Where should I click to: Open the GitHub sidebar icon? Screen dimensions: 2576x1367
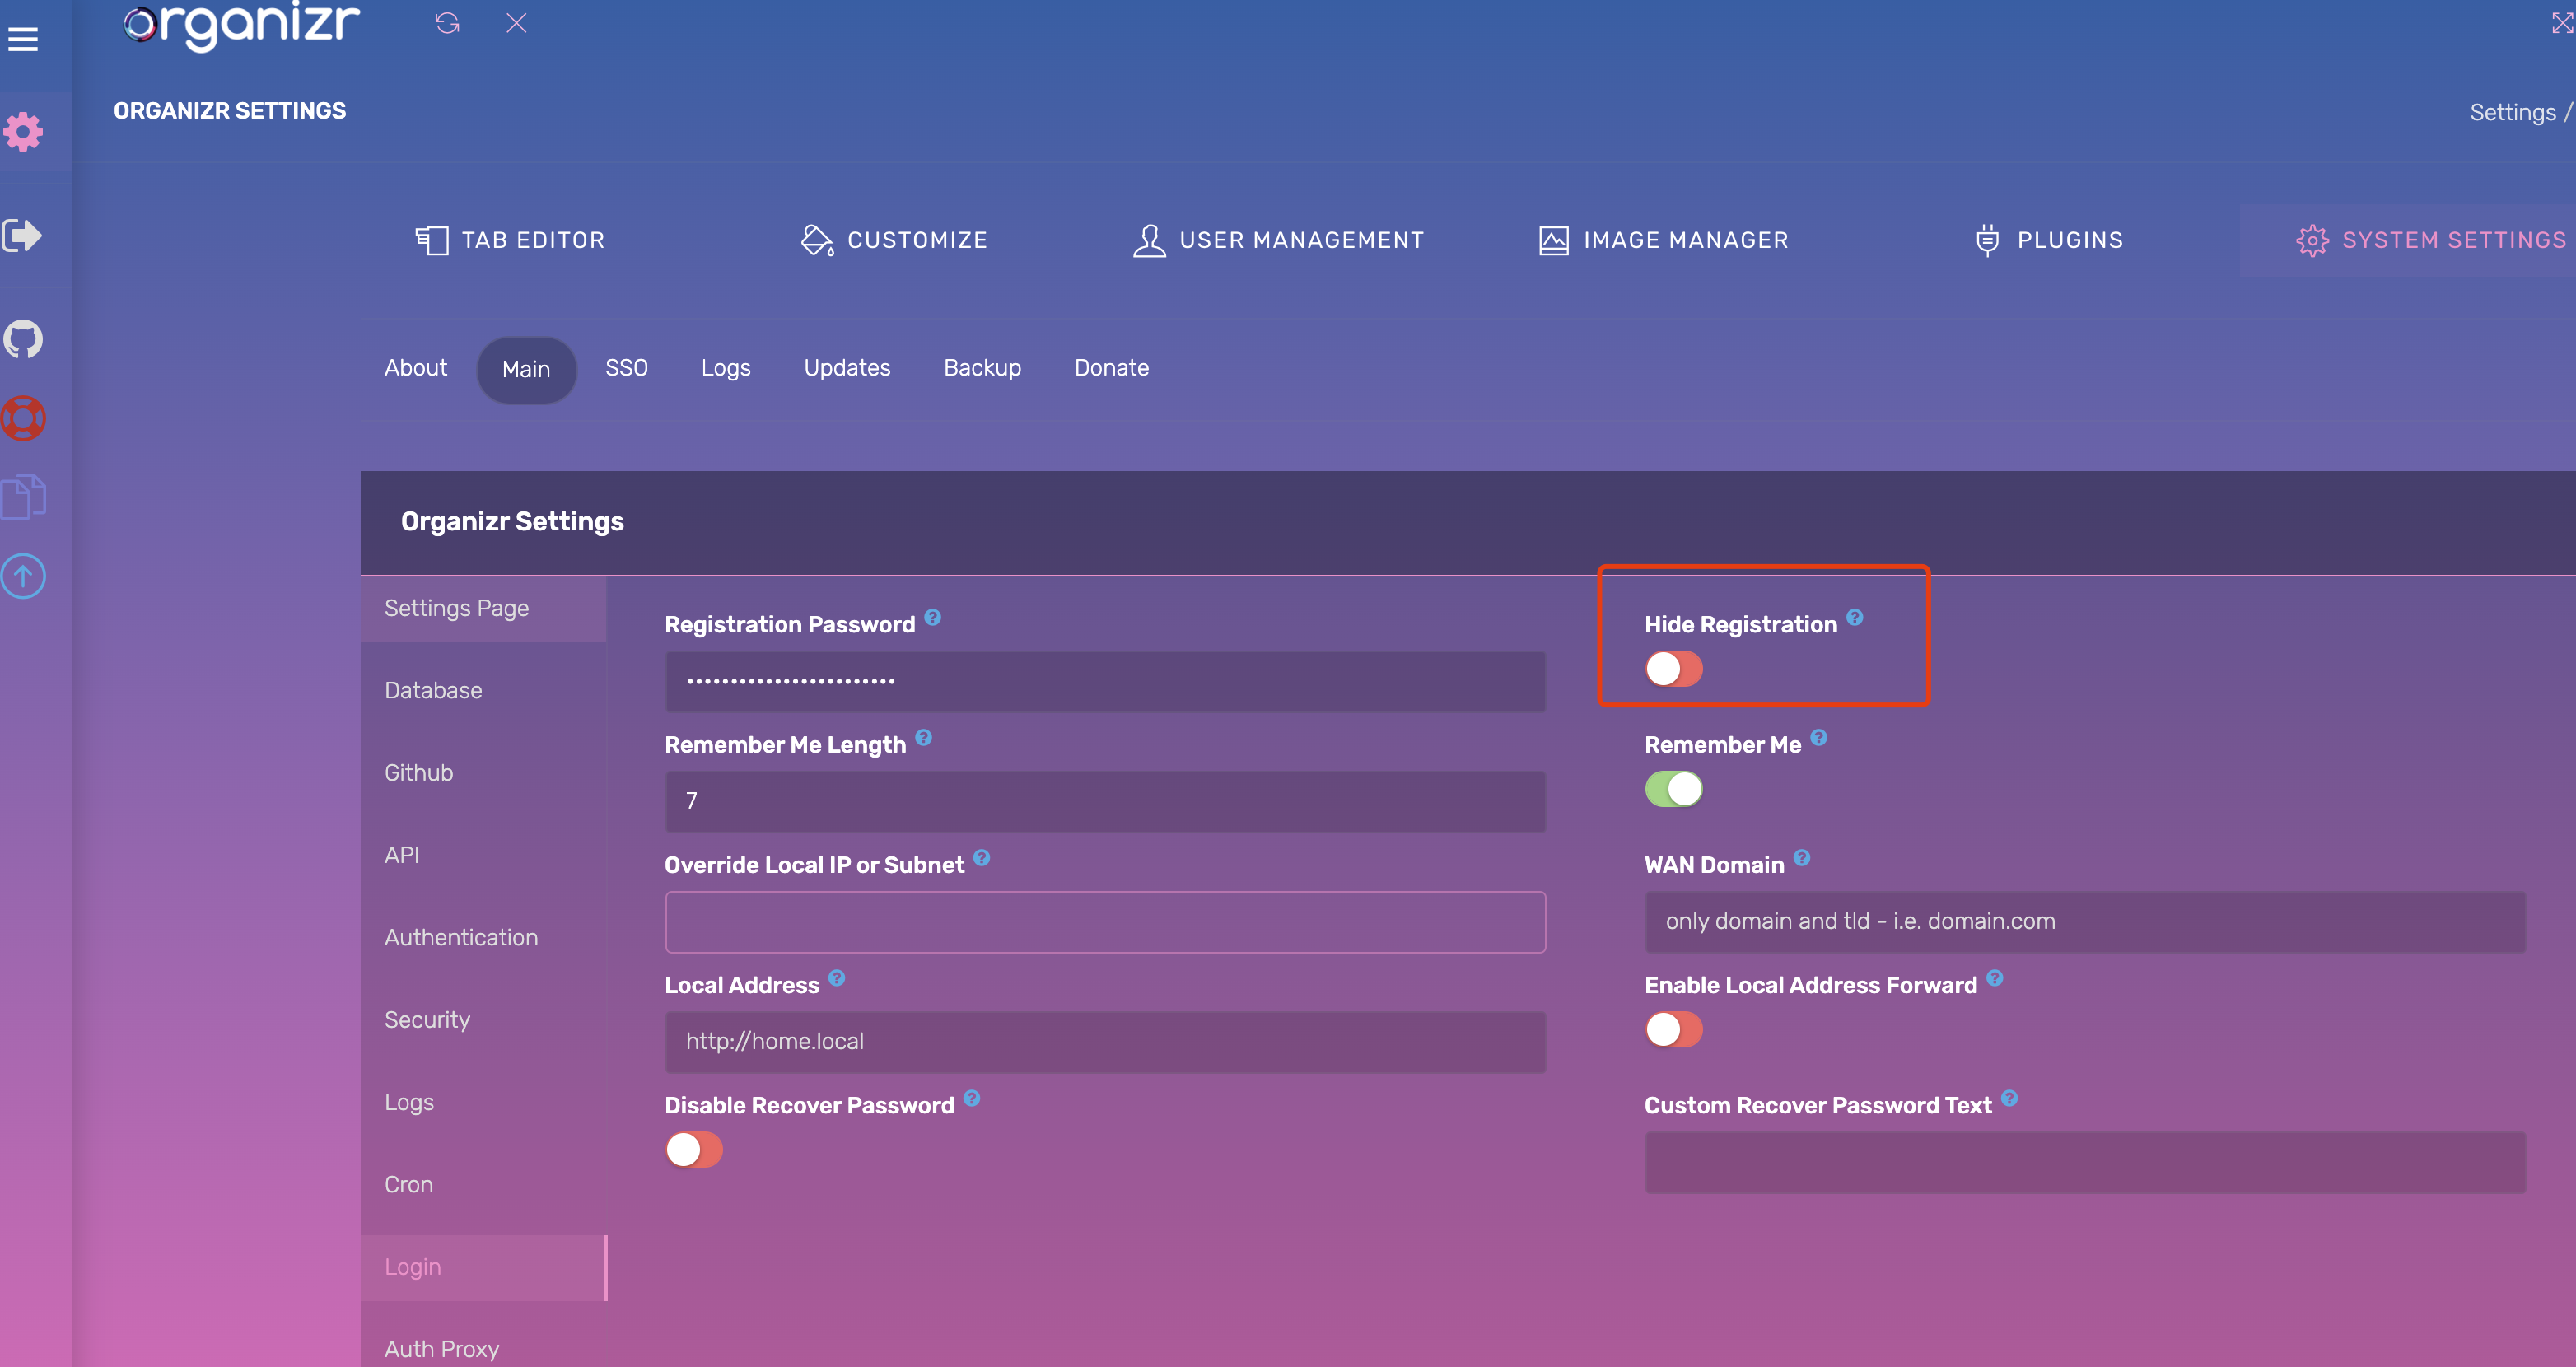(x=23, y=339)
